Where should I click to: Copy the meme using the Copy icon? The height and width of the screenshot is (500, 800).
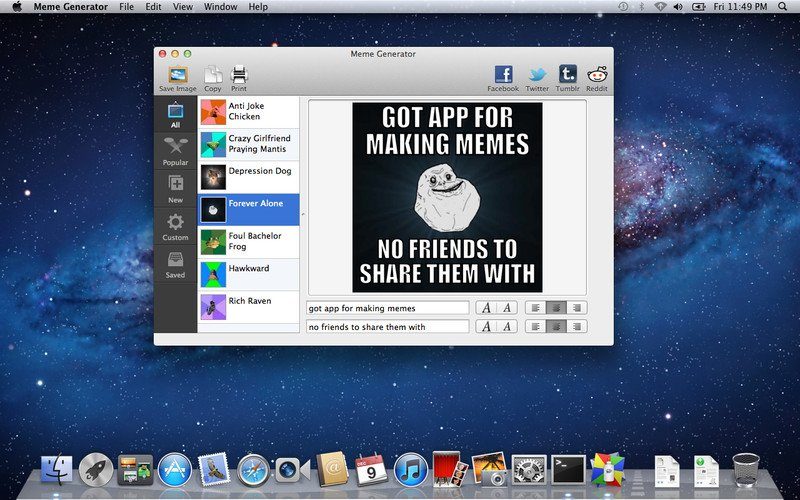point(213,79)
